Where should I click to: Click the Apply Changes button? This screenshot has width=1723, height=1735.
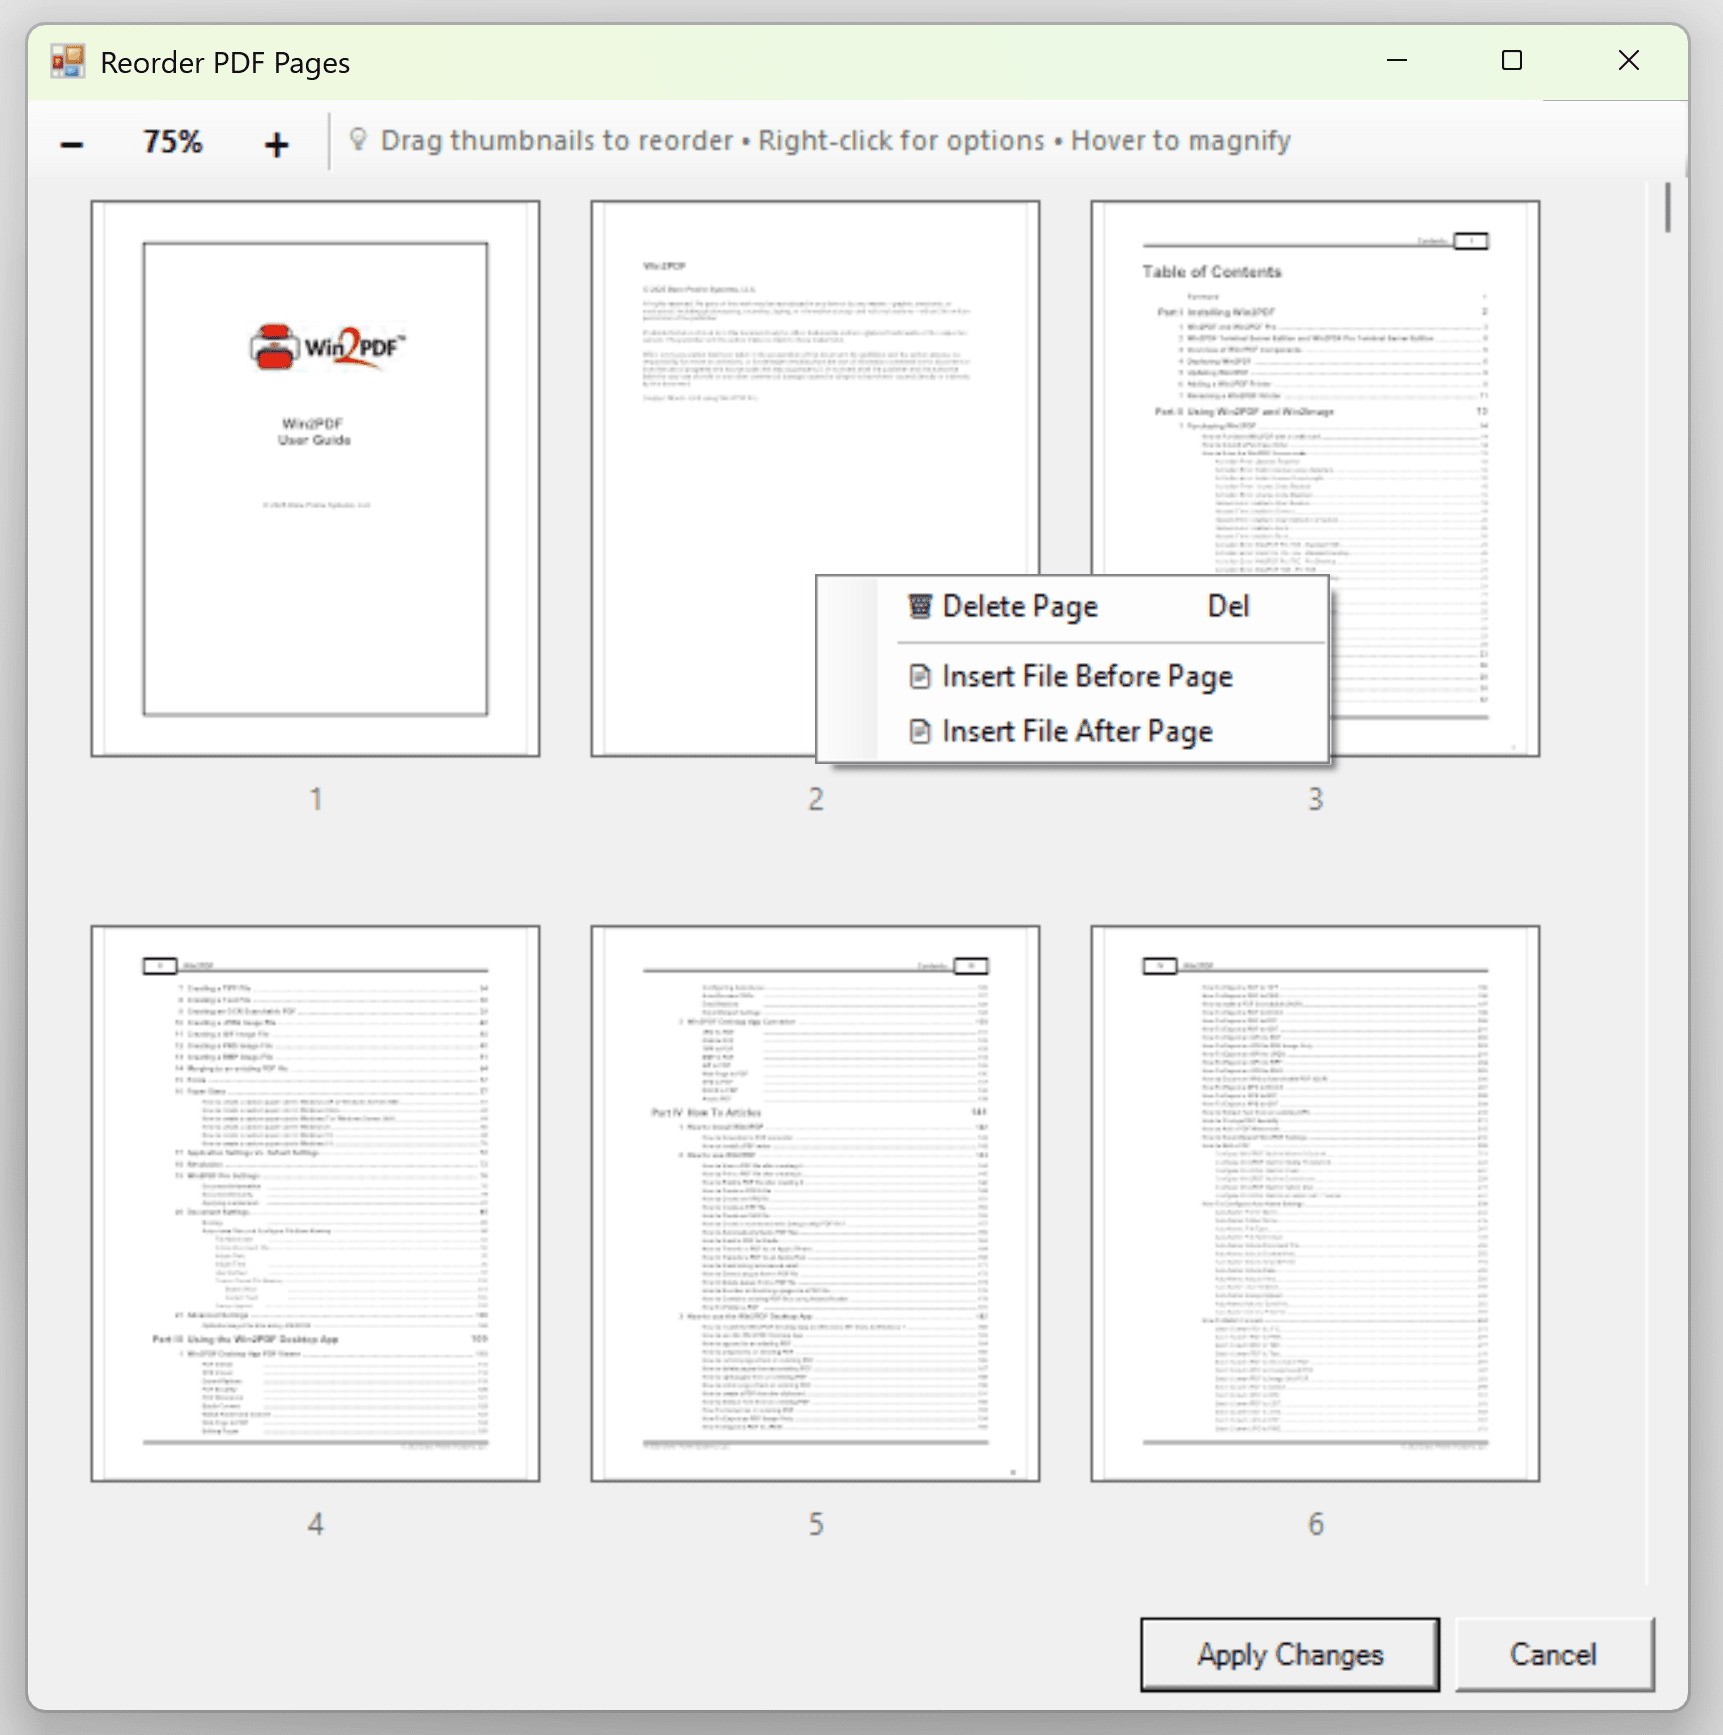pyautogui.click(x=1288, y=1654)
